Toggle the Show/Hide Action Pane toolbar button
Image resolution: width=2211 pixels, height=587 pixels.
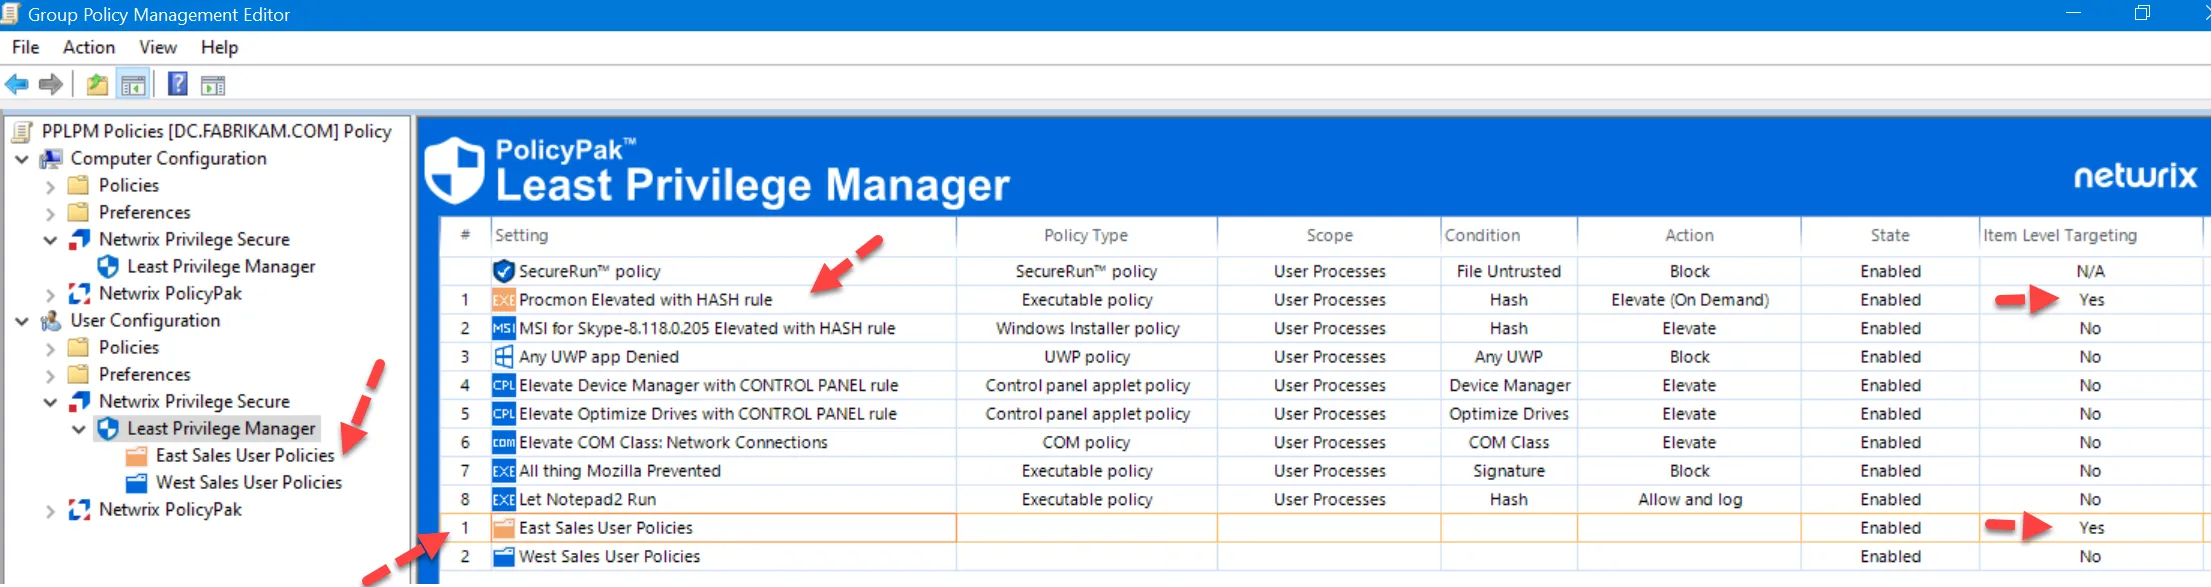tap(213, 85)
